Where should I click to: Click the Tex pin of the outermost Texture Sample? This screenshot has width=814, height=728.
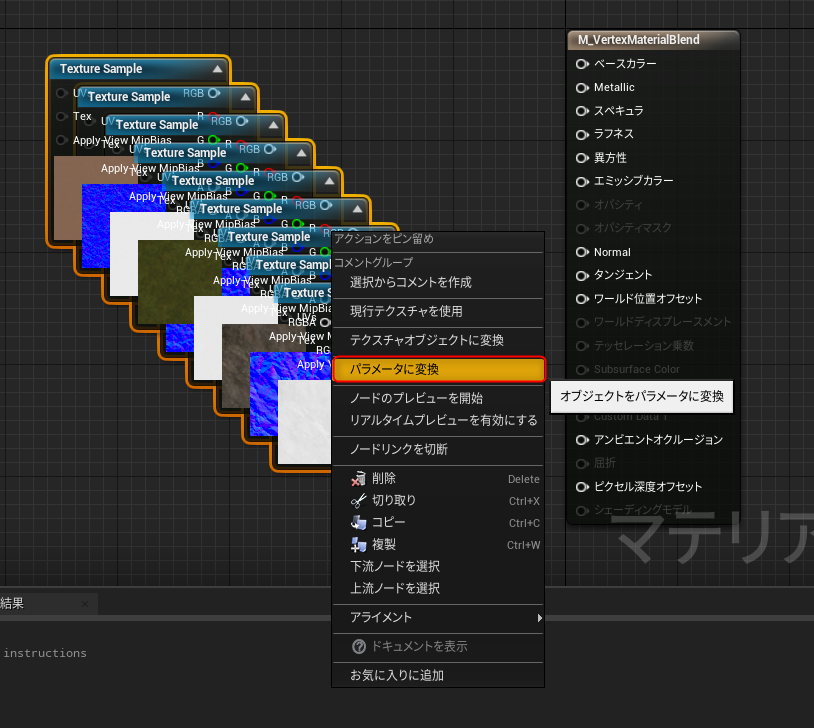pos(61,116)
